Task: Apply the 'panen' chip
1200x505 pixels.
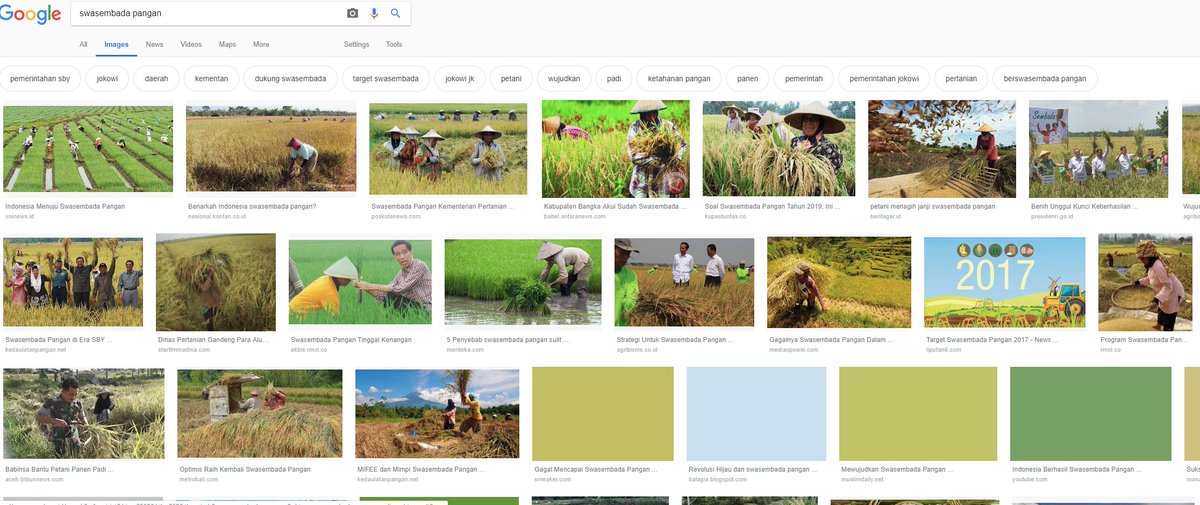Action: 748,78
